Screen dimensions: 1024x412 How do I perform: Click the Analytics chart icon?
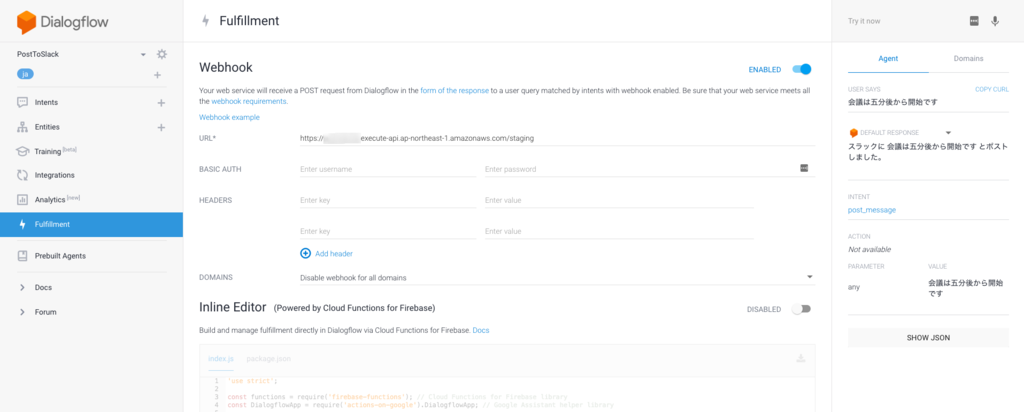pyautogui.click(x=22, y=199)
